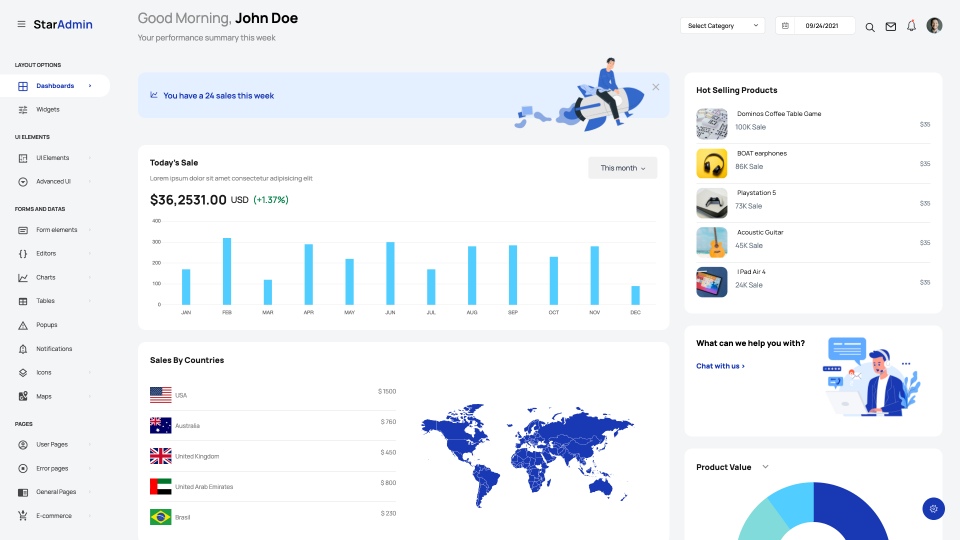The image size is (960, 540).
Task: Click the E-commerce cart icon
Action: pyautogui.click(x=23, y=516)
